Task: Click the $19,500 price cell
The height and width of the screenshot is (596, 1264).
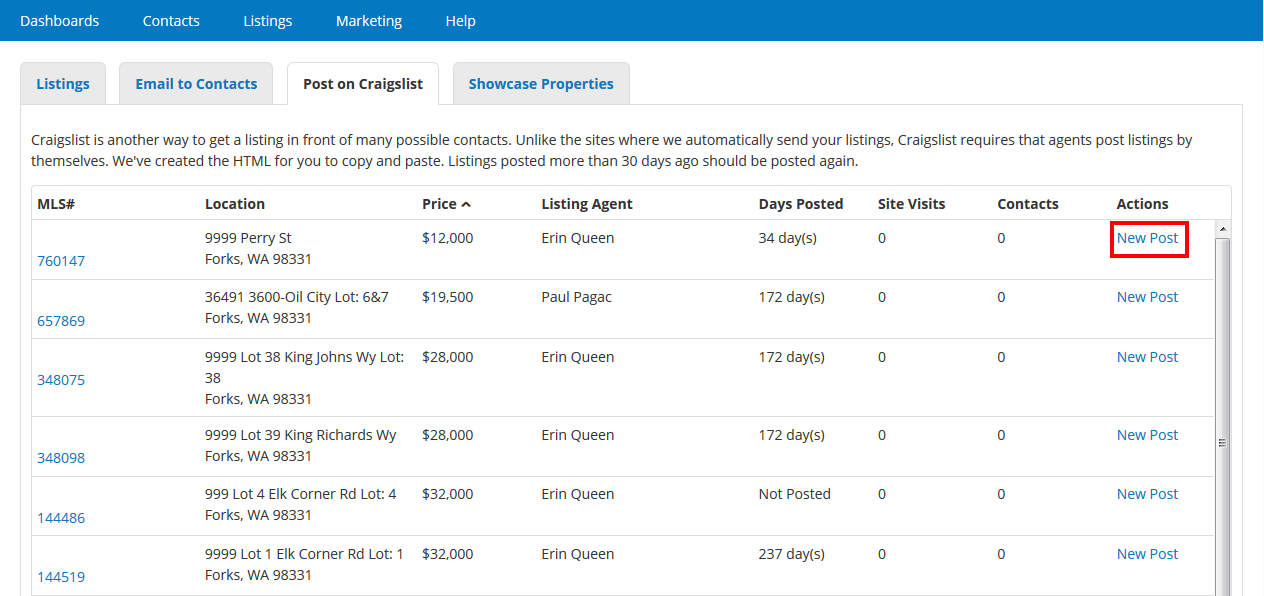Action: (x=448, y=297)
